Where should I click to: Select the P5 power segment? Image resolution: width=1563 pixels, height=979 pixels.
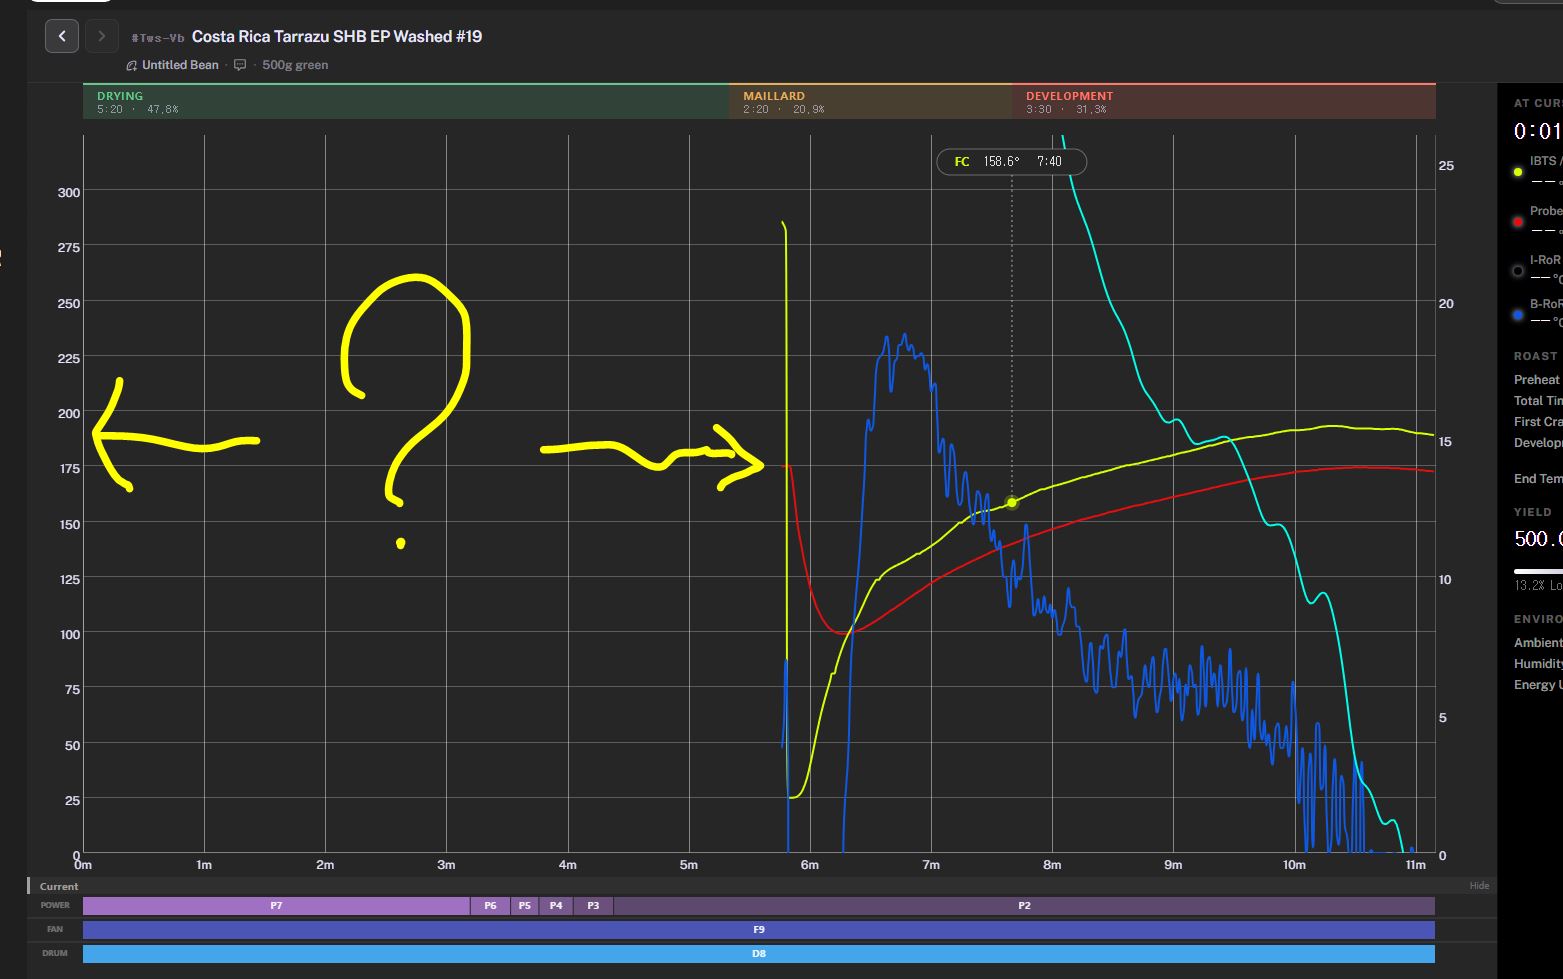[525, 906]
